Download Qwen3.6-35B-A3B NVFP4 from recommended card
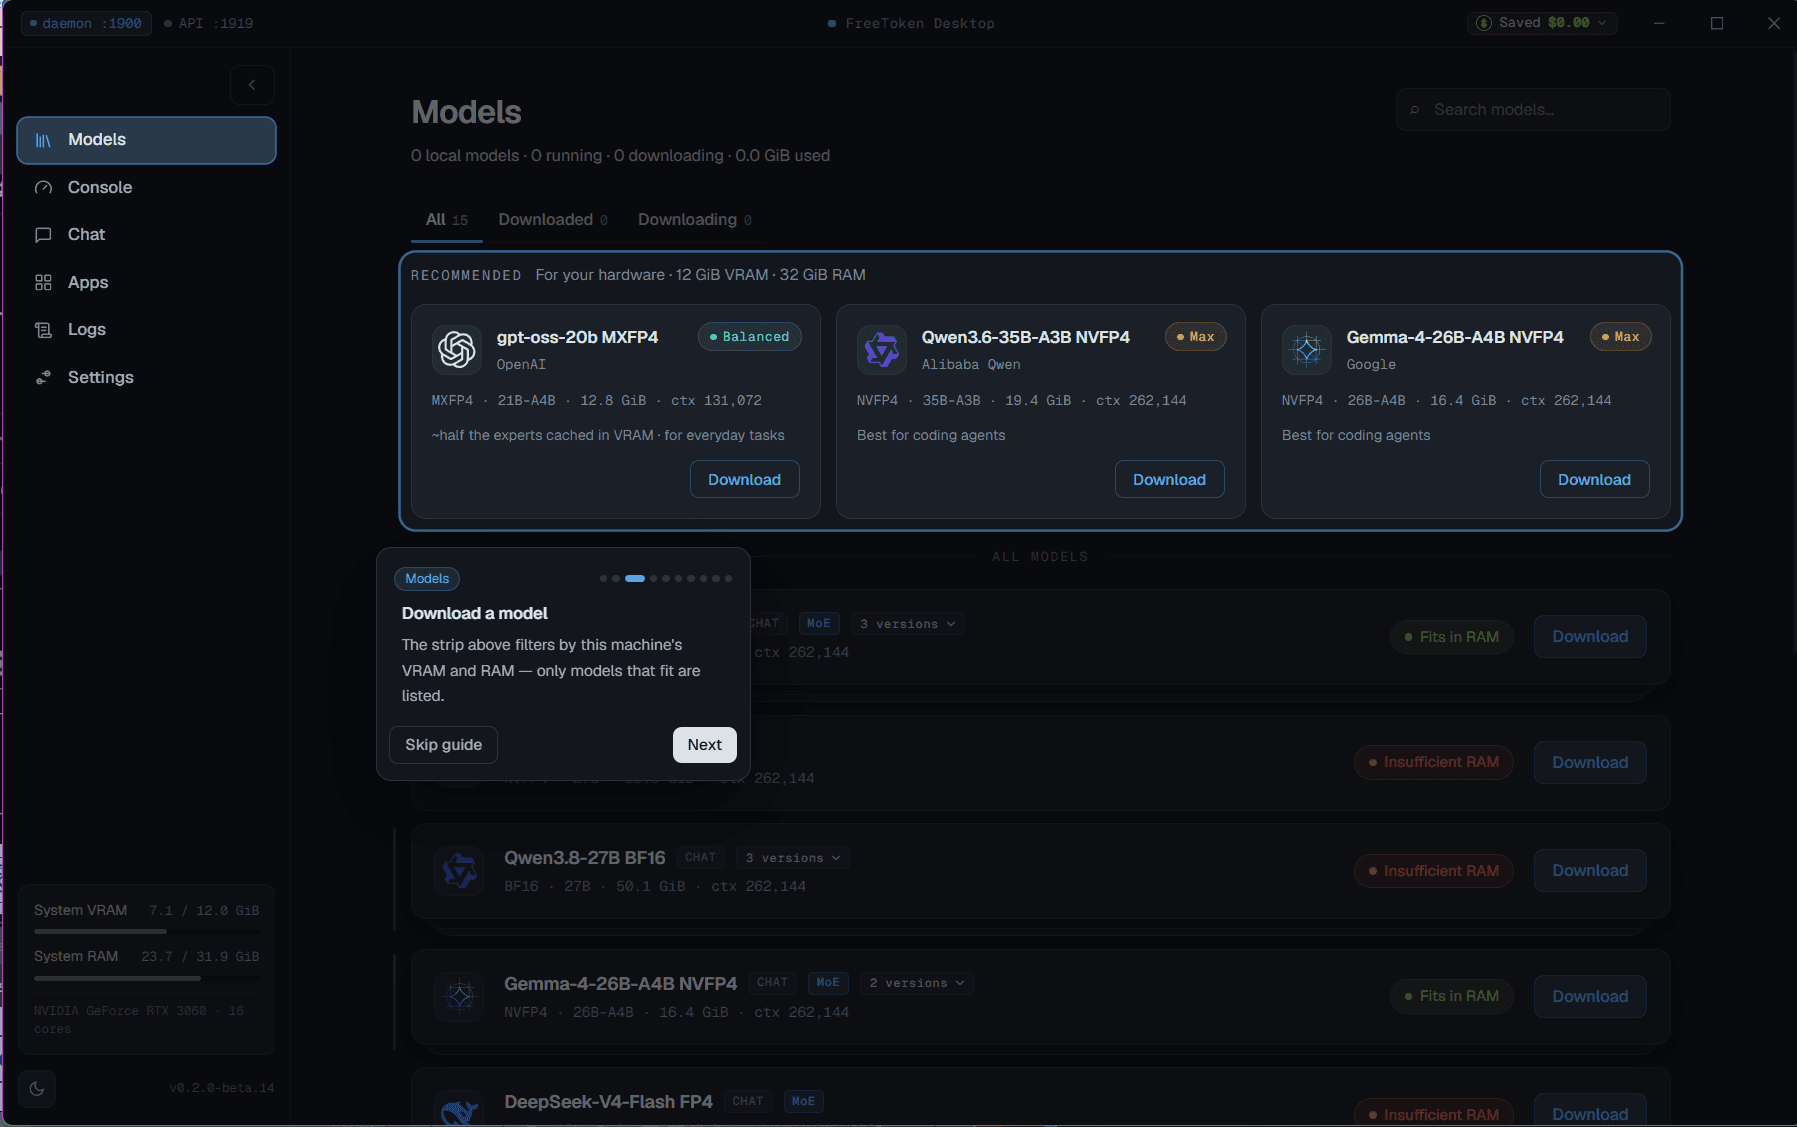Image resolution: width=1797 pixels, height=1127 pixels. pyautogui.click(x=1170, y=480)
